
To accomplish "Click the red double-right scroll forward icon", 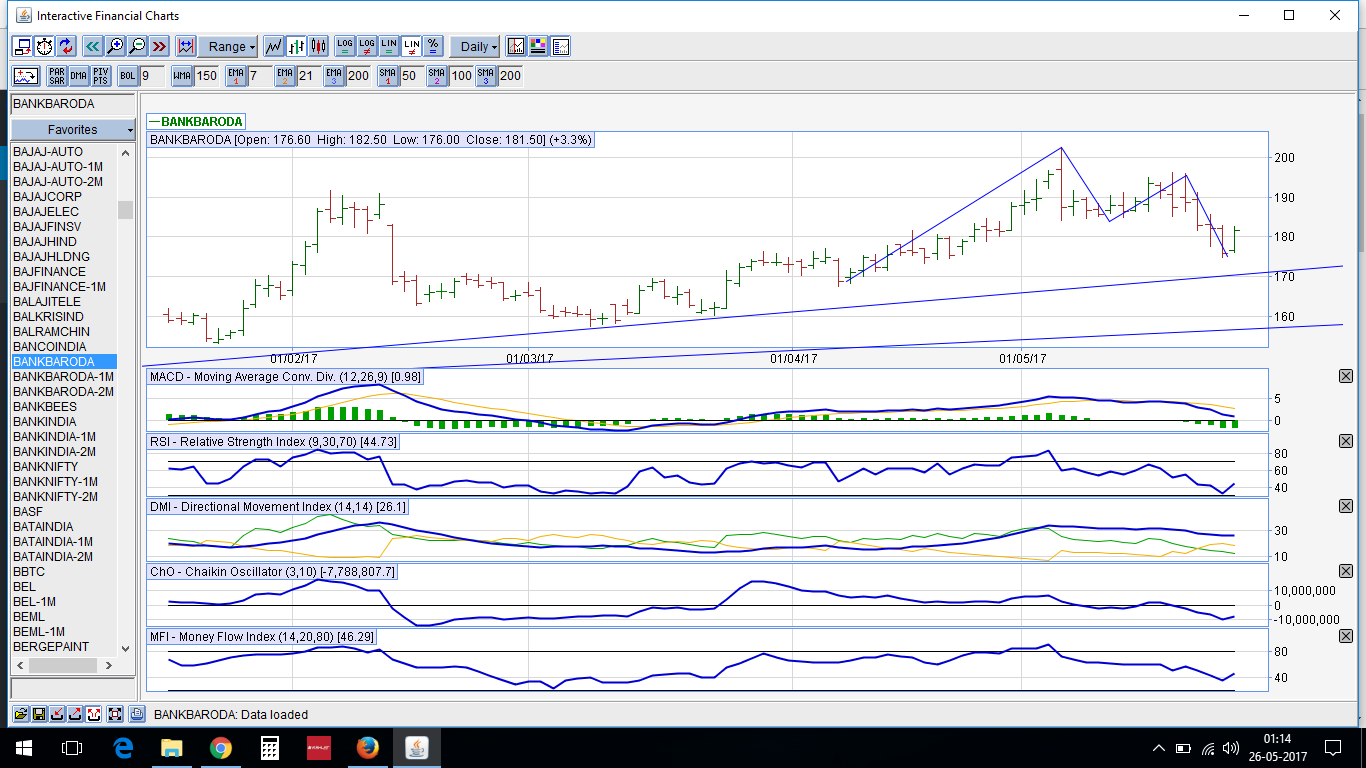I will (x=159, y=46).
